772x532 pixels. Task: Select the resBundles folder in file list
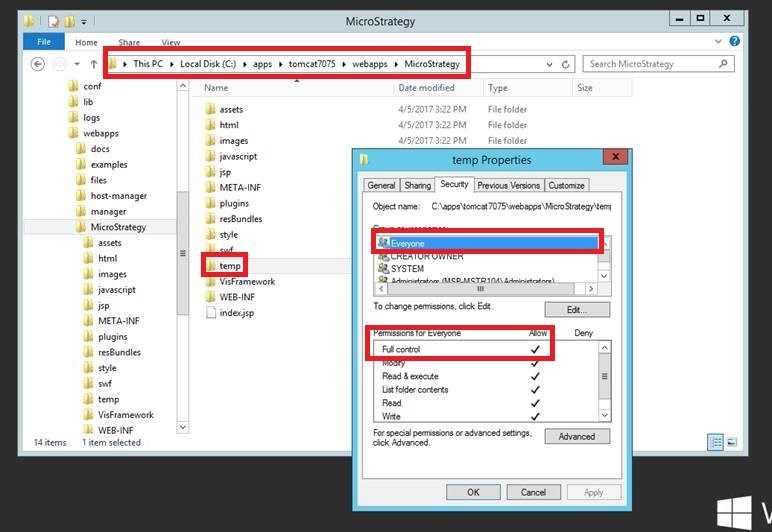(241, 219)
